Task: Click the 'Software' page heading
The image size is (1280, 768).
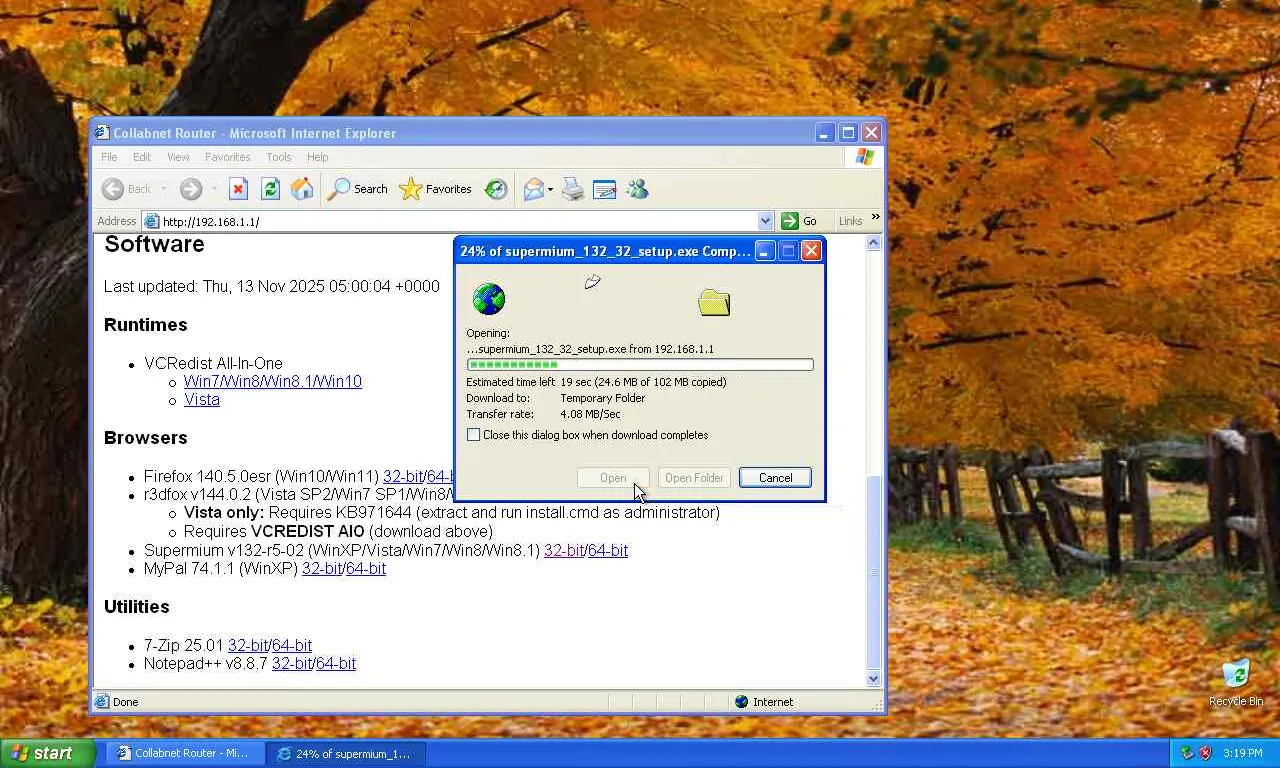Action: coord(154,244)
